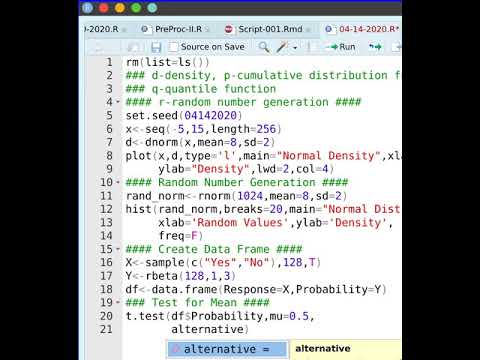The height and width of the screenshot is (360, 480).
Task: Switch to the PreProc-II.R tab
Action: pos(178,29)
